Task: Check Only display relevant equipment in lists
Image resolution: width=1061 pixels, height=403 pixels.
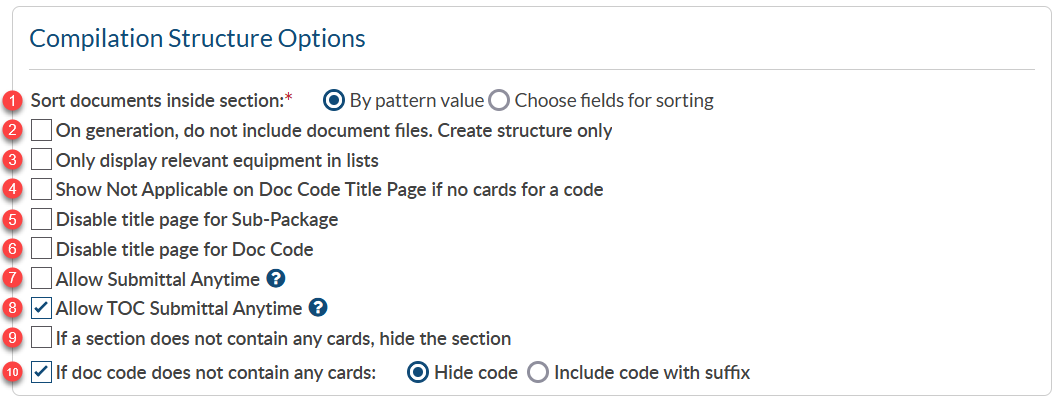Action: [x=42, y=159]
